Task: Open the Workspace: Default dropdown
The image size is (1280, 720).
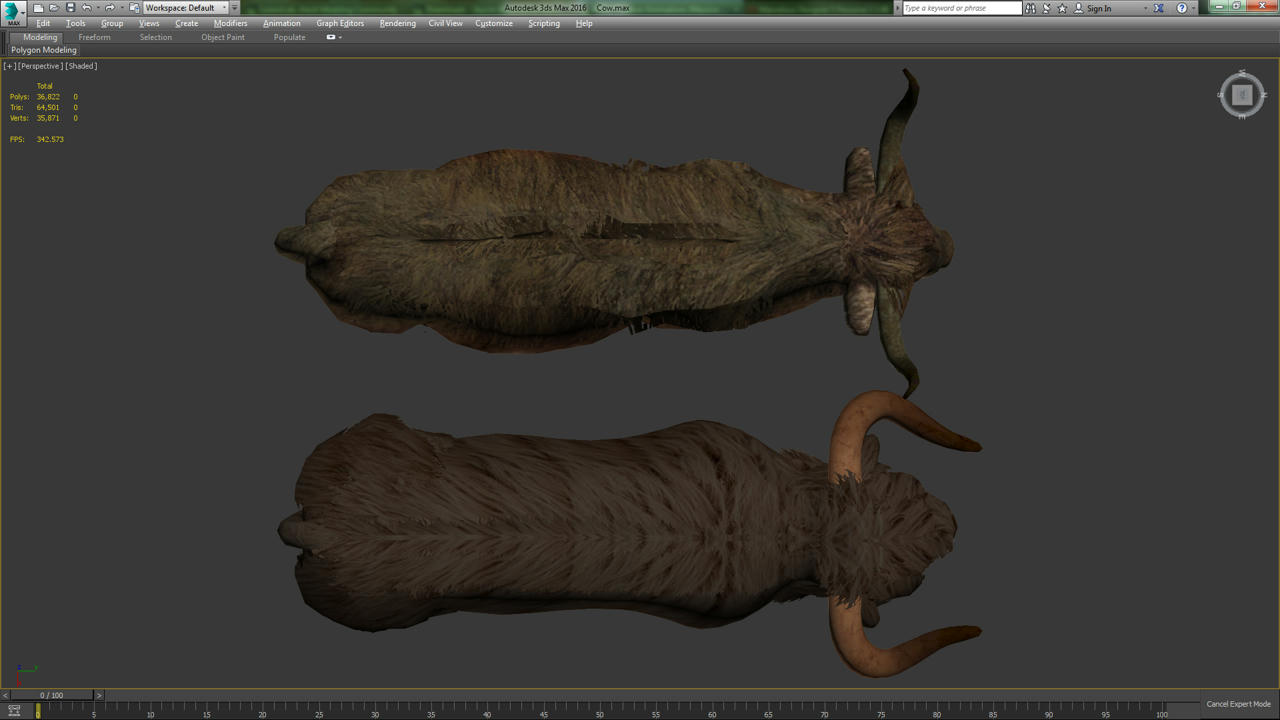Action: [185, 8]
